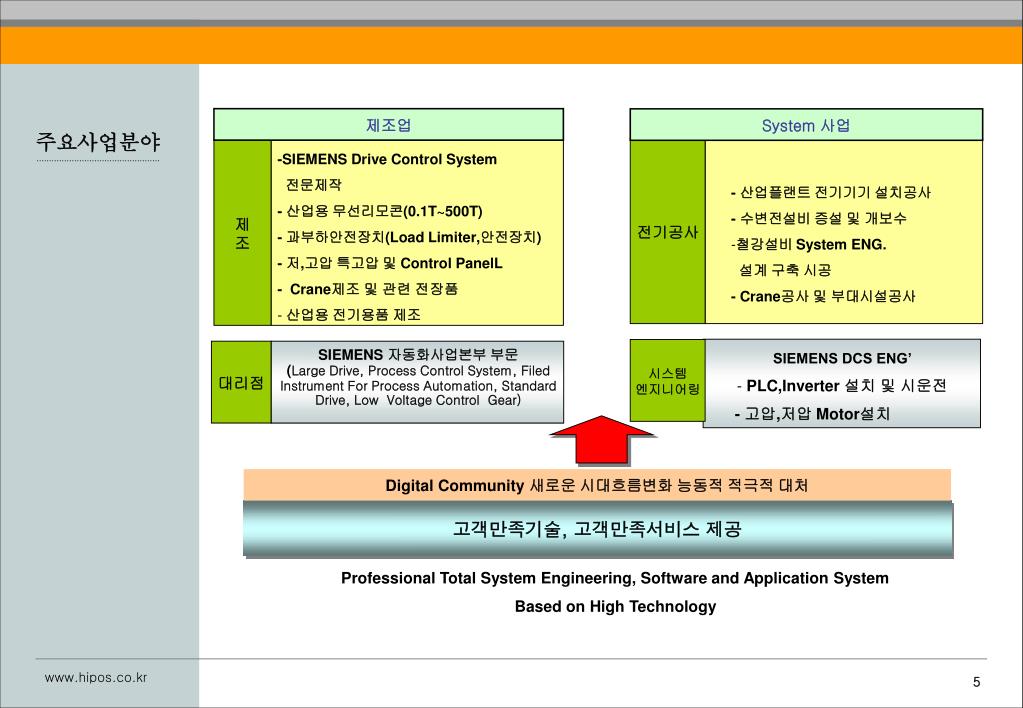Click the 산업용 전기용품 제조 line

[349, 315]
